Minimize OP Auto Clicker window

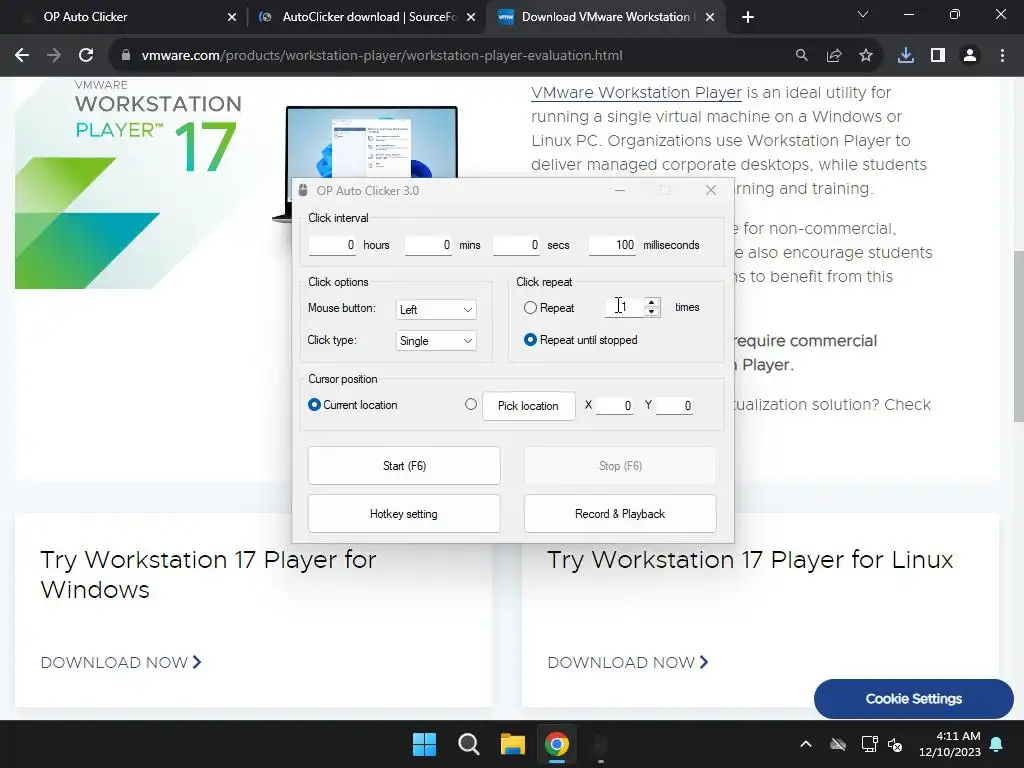pos(620,190)
